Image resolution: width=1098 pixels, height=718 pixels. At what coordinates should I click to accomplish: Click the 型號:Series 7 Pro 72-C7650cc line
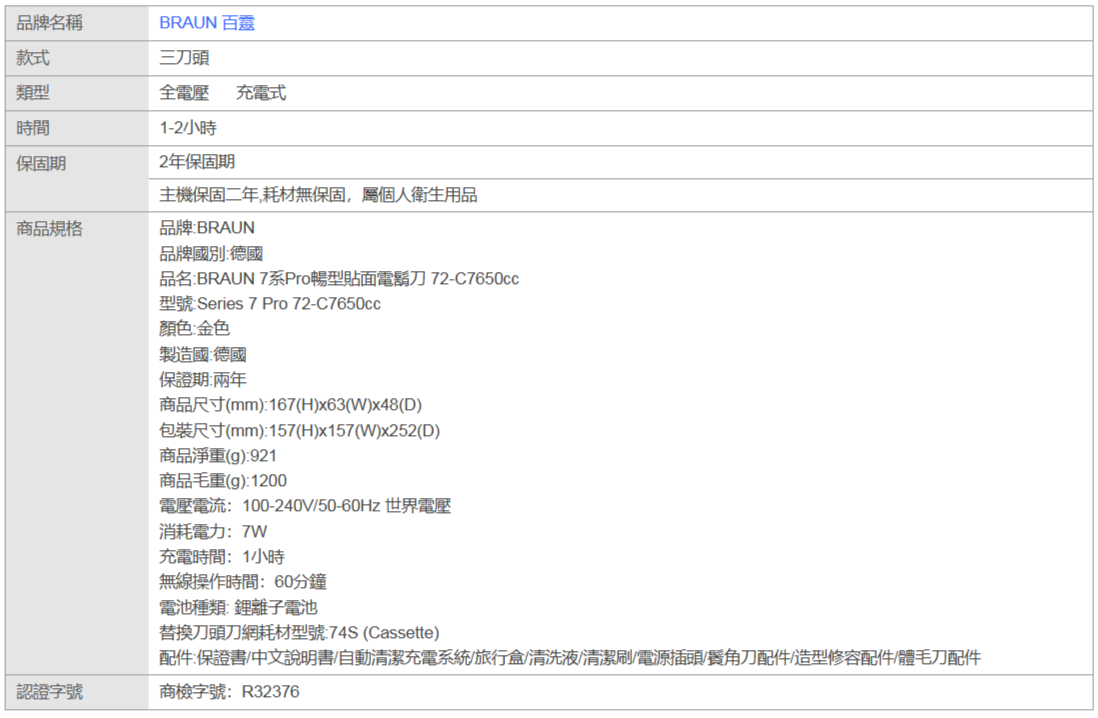270,304
